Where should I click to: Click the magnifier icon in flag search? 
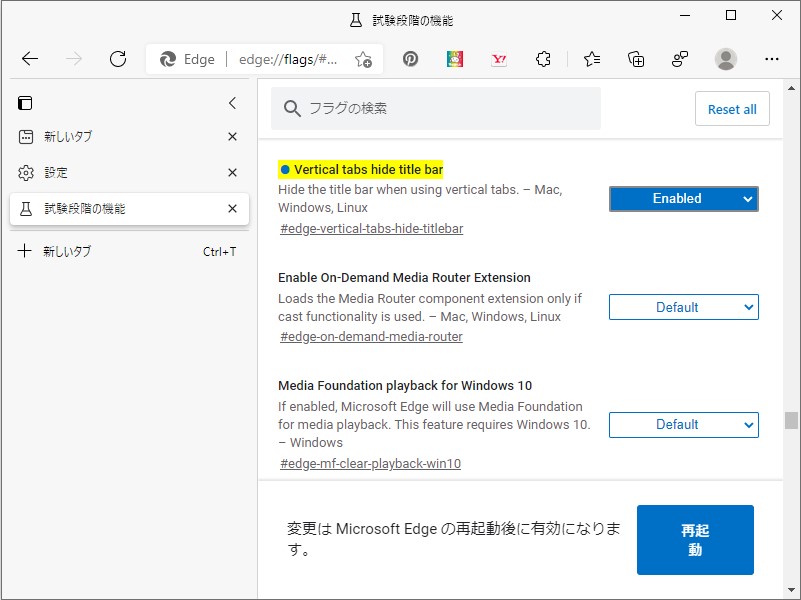point(292,108)
